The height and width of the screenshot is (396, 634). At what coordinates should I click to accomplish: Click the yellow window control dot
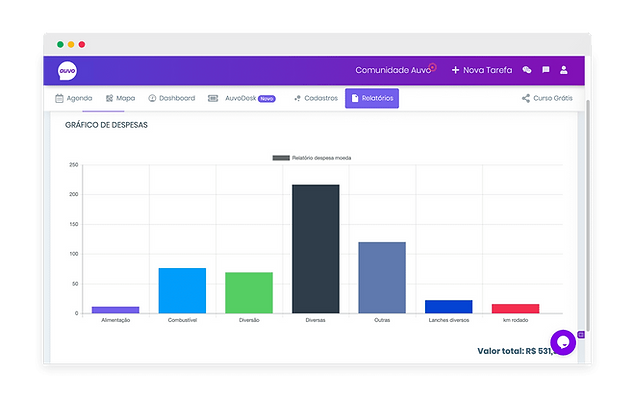(71, 44)
